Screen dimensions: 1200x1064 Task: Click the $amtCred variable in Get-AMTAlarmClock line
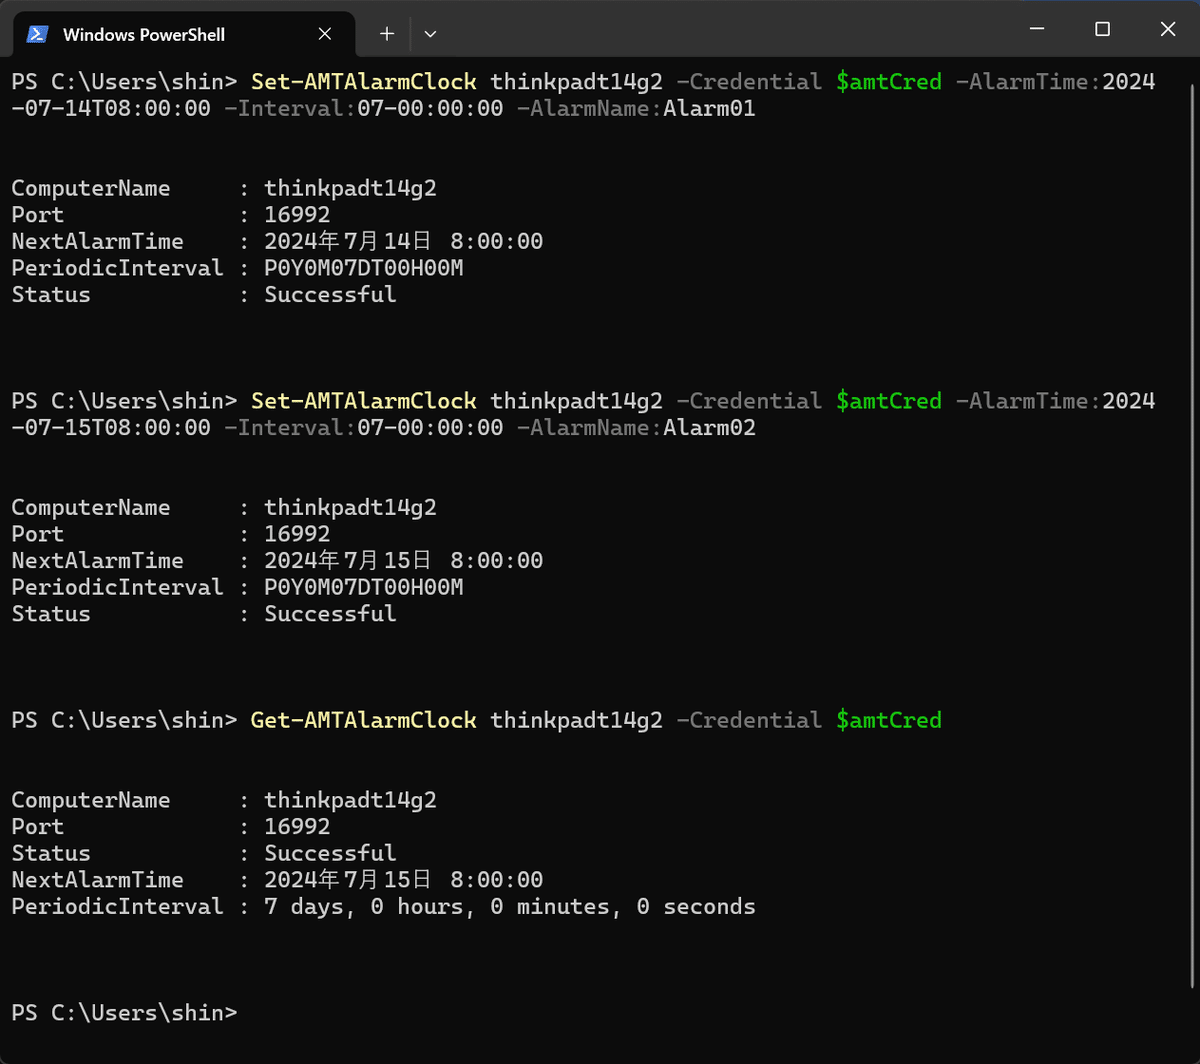[x=889, y=720]
